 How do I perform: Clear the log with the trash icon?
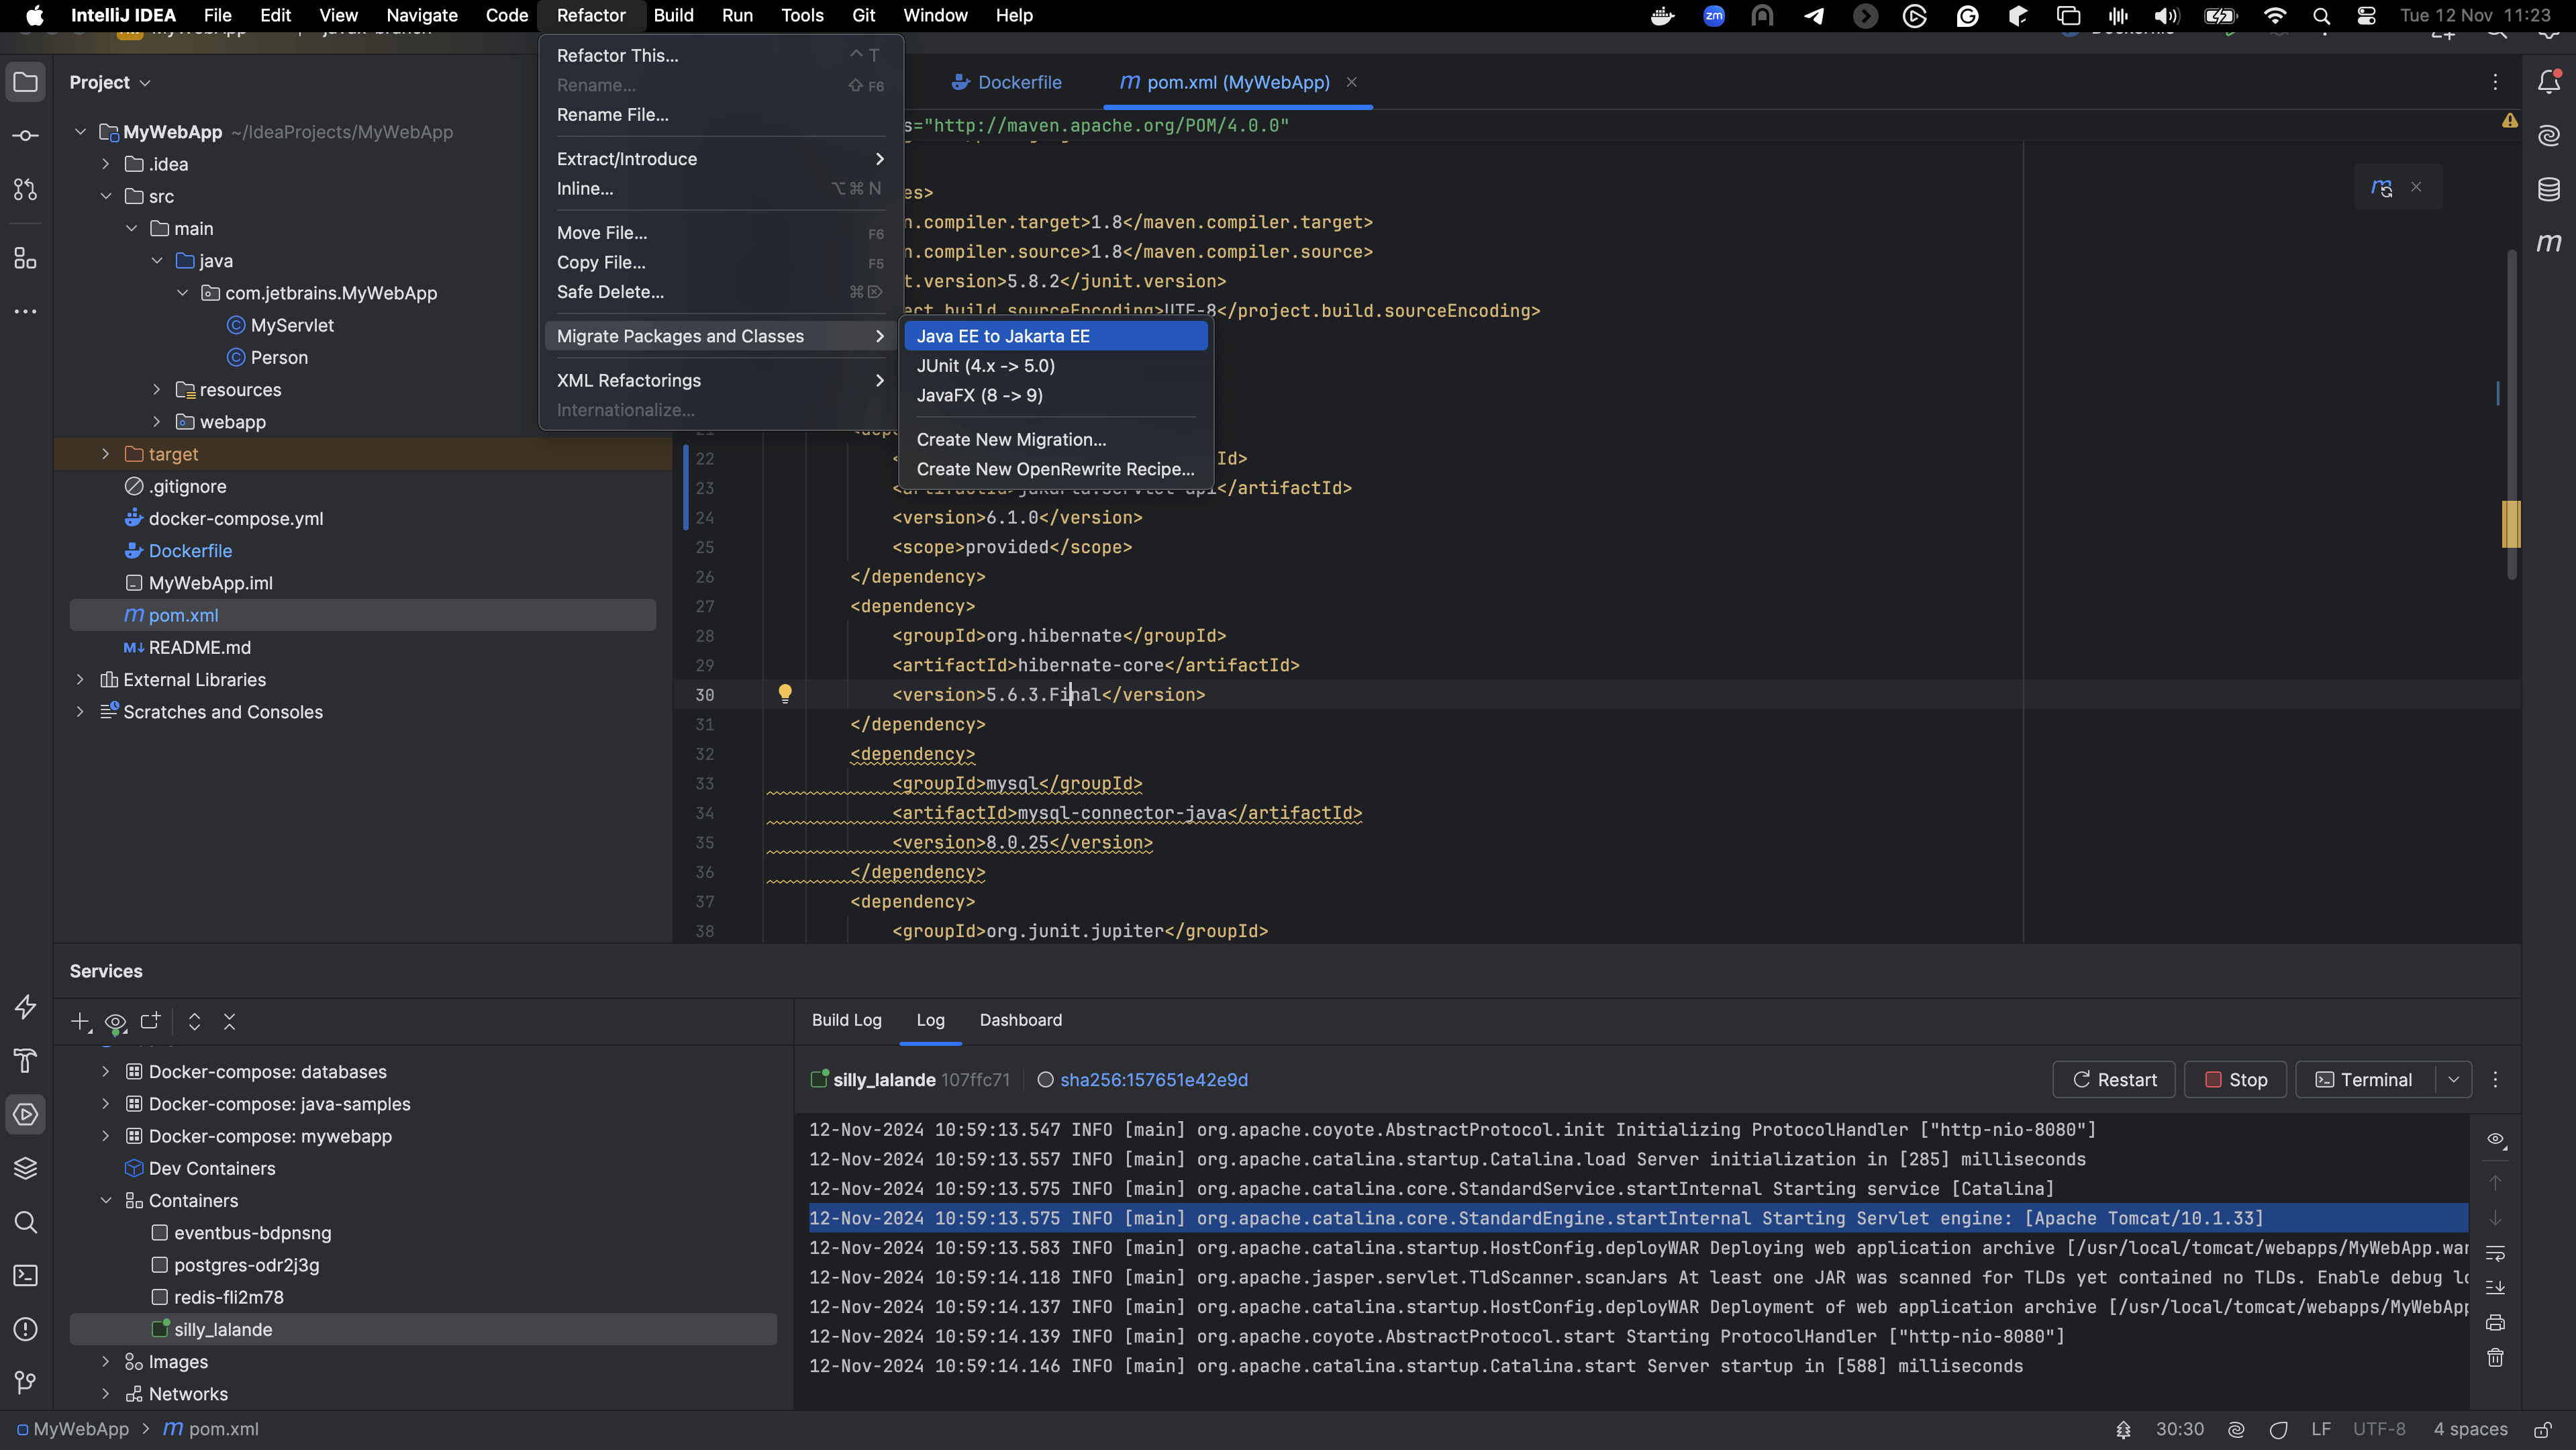pyautogui.click(x=2495, y=1358)
